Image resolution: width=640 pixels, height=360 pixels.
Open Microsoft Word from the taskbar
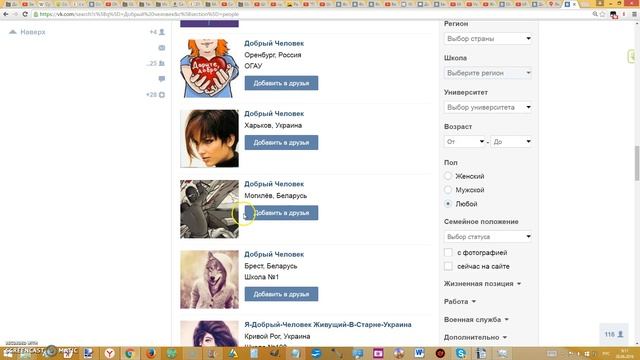point(419,353)
